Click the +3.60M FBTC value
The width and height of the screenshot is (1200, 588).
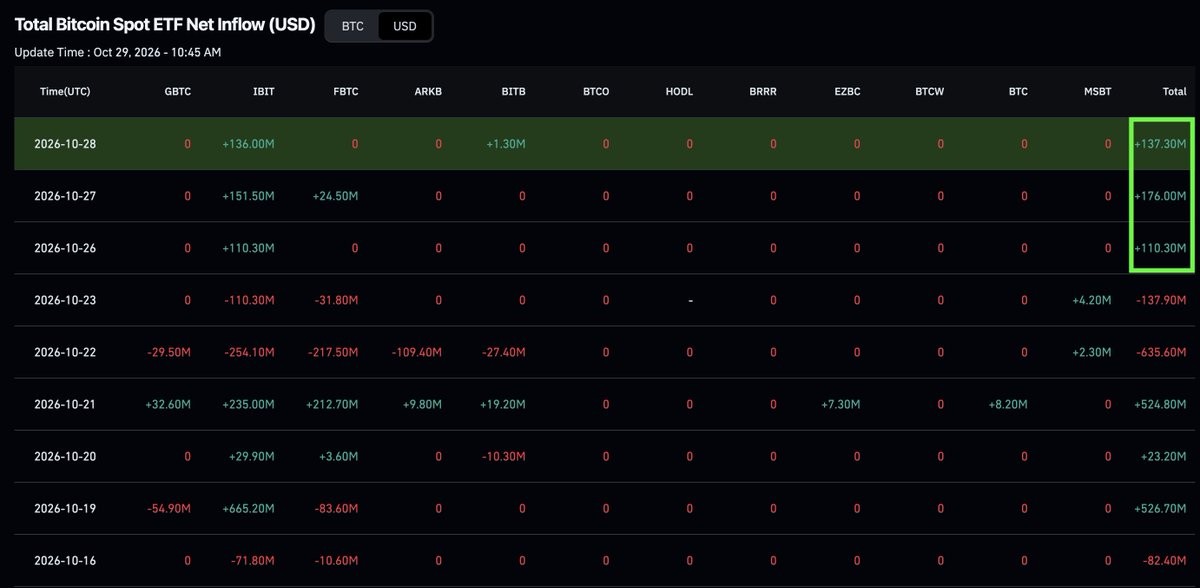pyautogui.click(x=338, y=456)
